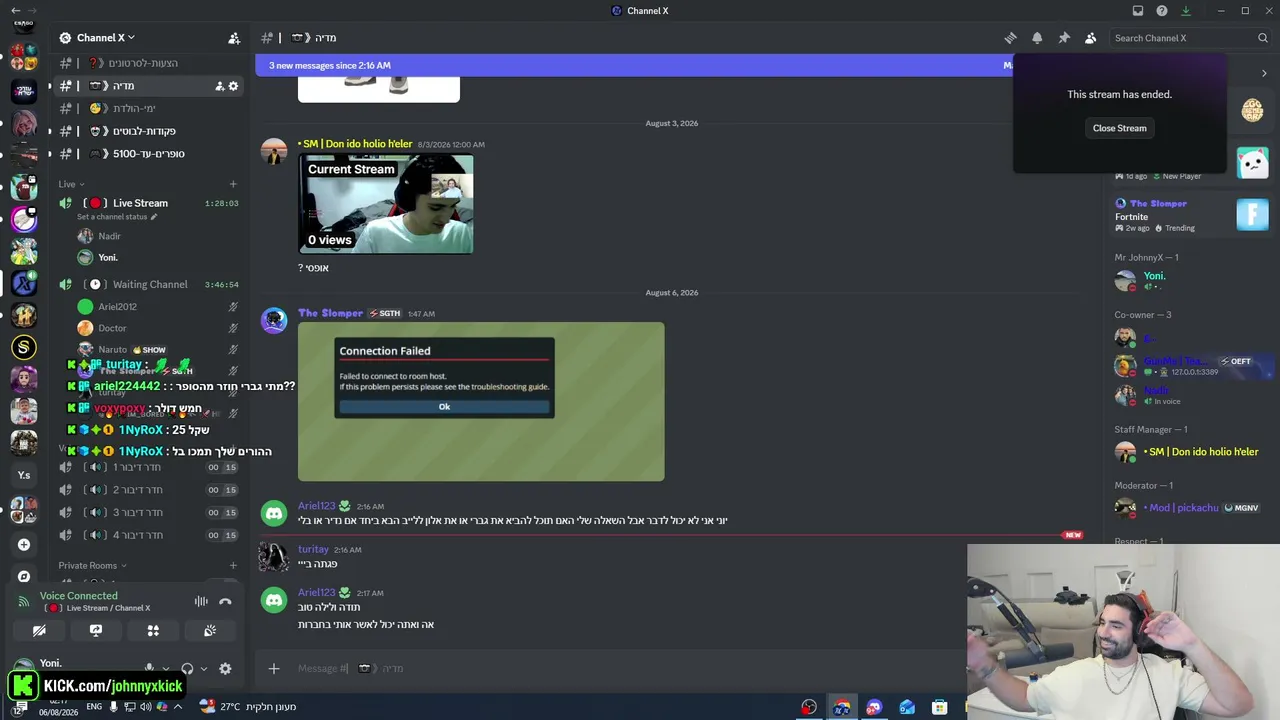This screenshot has width=1280, height=720.
Task: Open the Connection Failed image attachment
Action: pos(481,401)
